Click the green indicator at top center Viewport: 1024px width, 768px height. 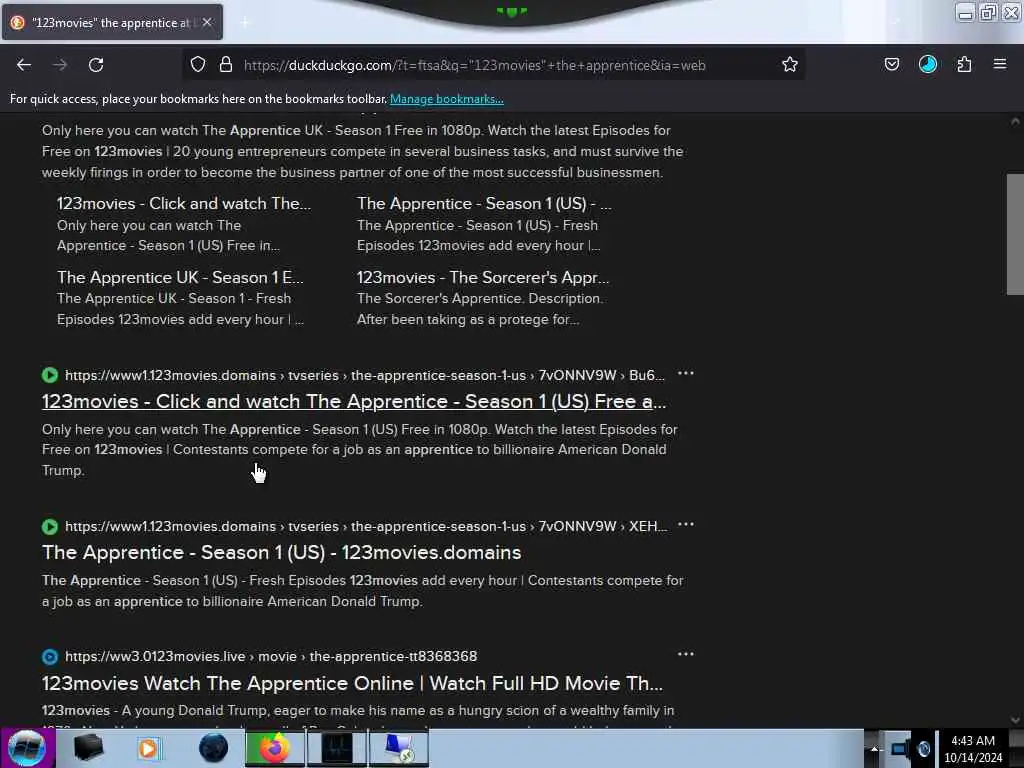tap(511, 11)
